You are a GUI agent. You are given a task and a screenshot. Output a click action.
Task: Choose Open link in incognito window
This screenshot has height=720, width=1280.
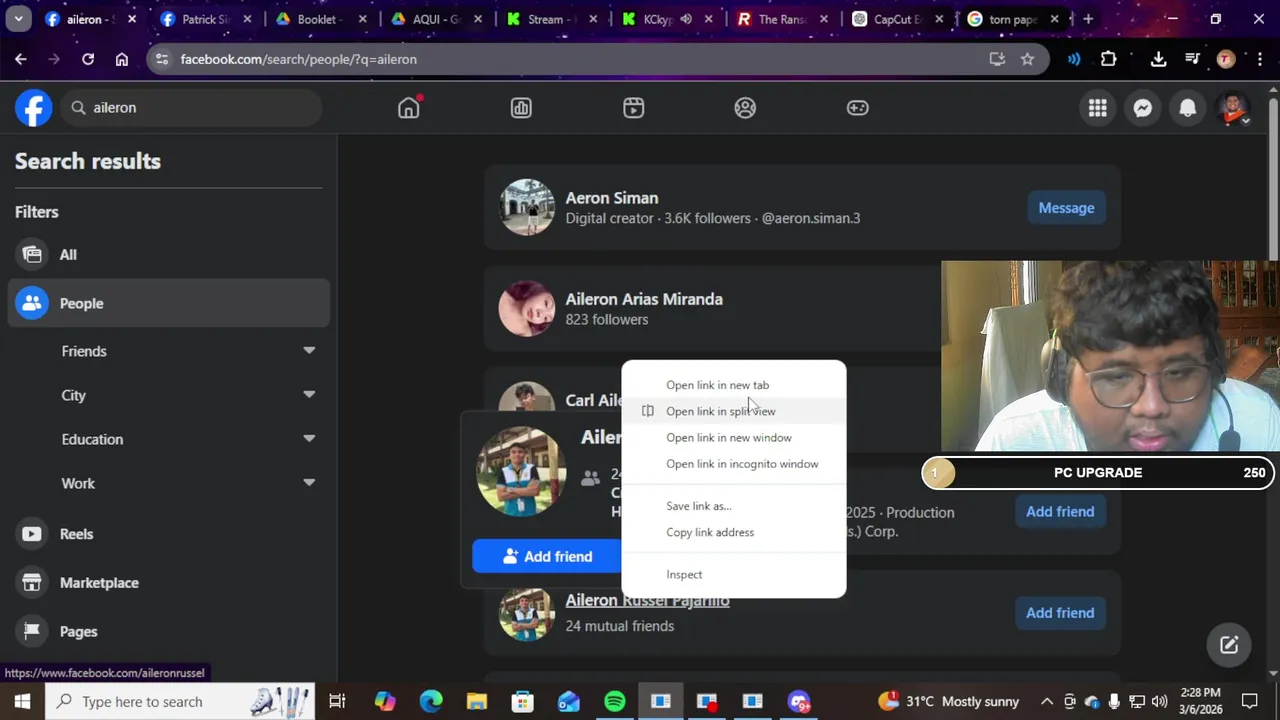pos(733,464)
